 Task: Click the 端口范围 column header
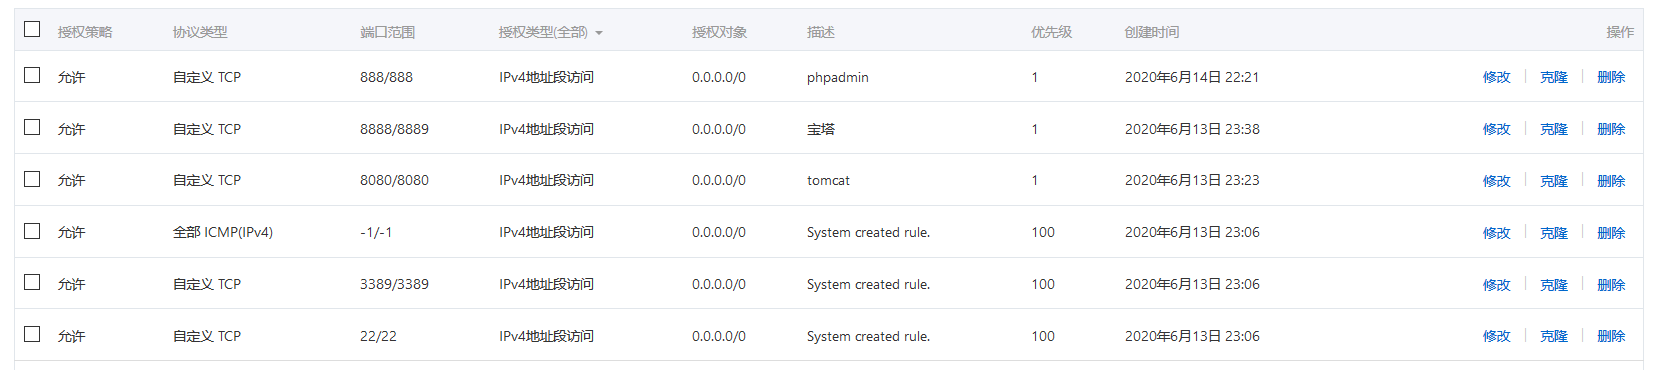pyautogui.click(x=387, y=32)
